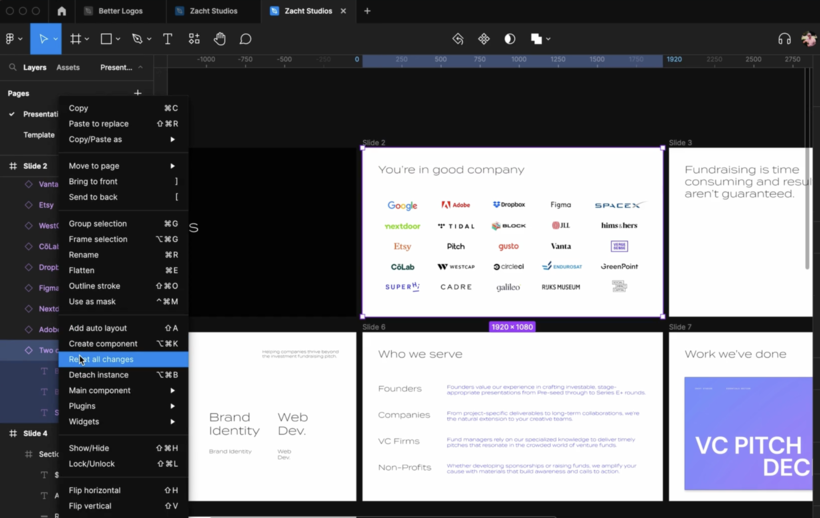The image size is (820, 518).
Task: Choose Bring to front
Action: click(x=123, y=181)
